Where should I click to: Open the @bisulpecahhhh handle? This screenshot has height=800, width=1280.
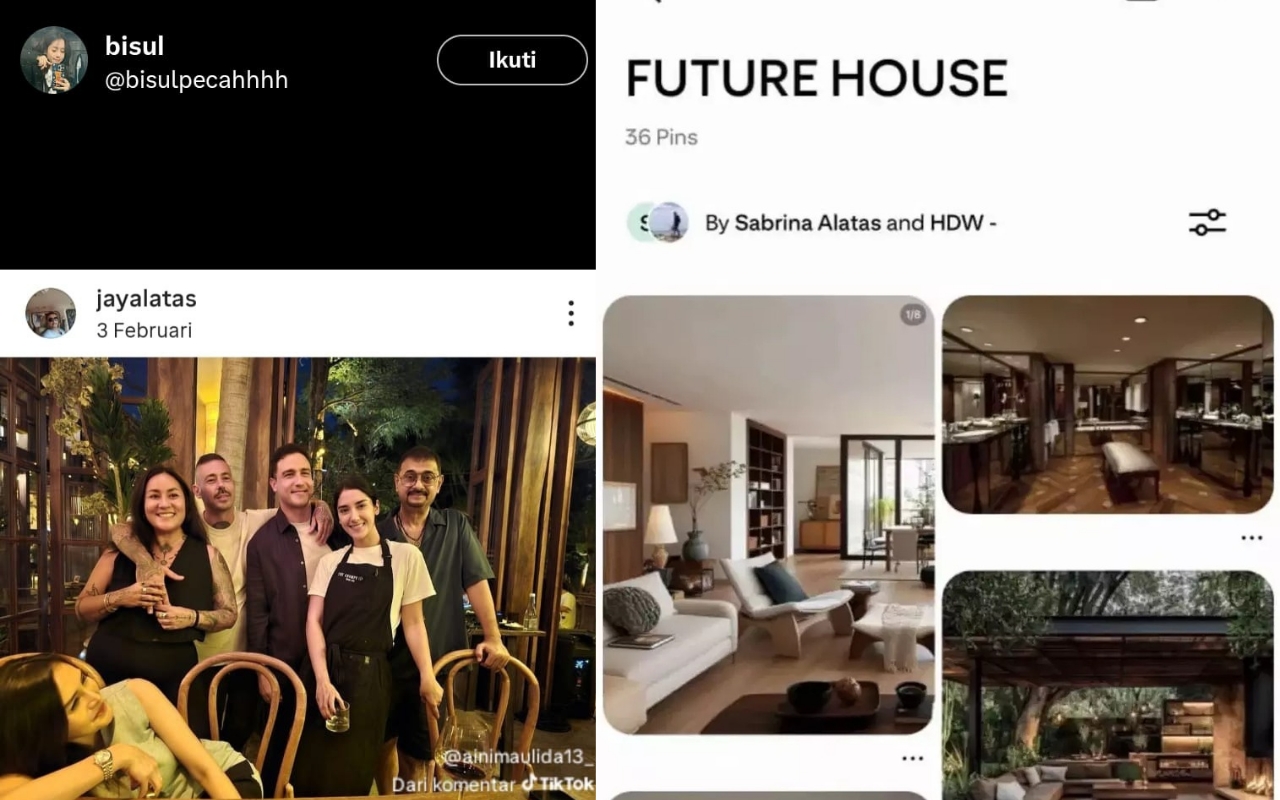[x=196, y=80]
